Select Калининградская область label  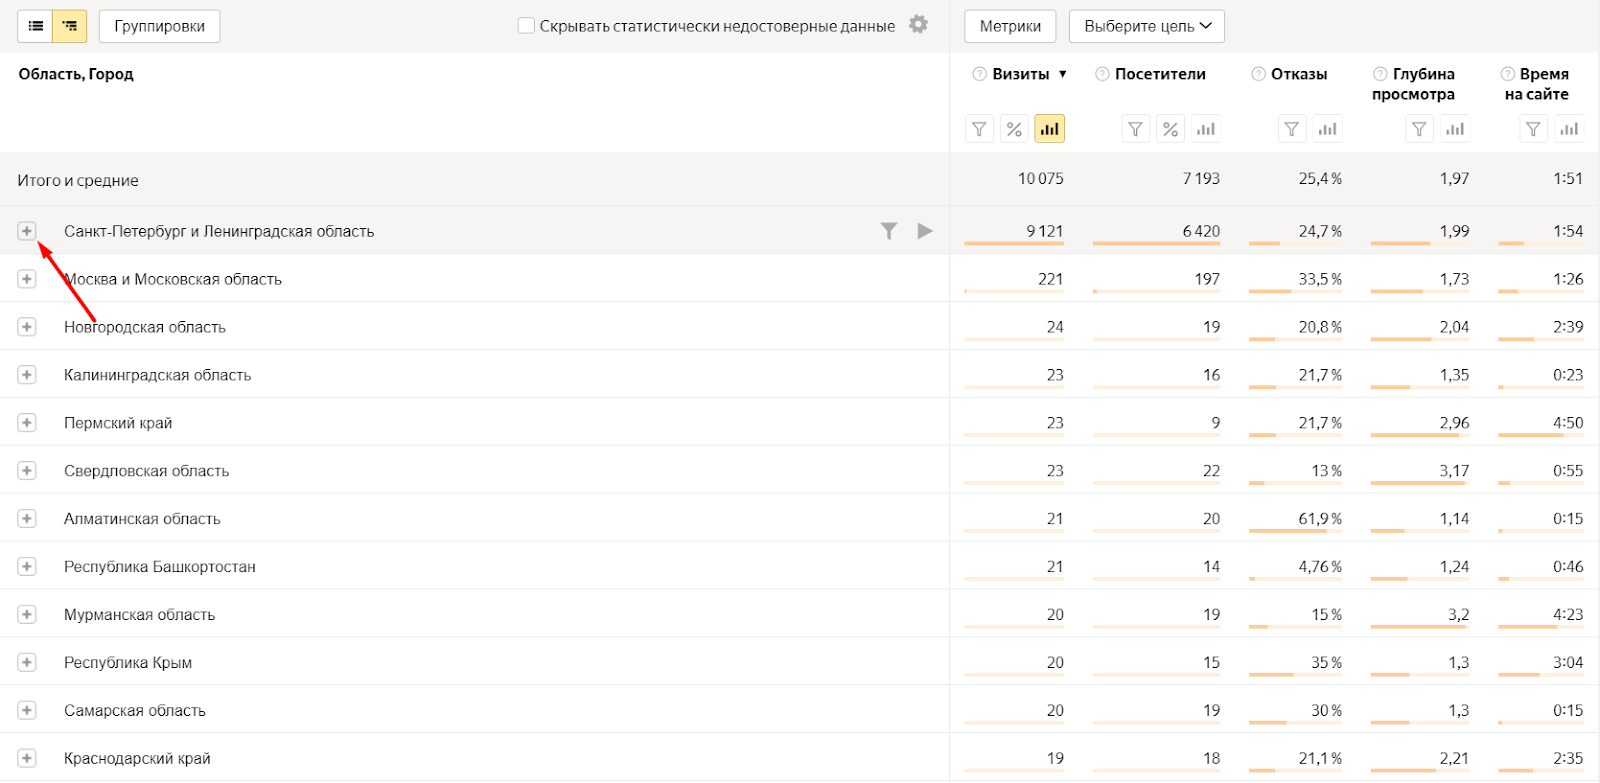click(x=157, y=375)
